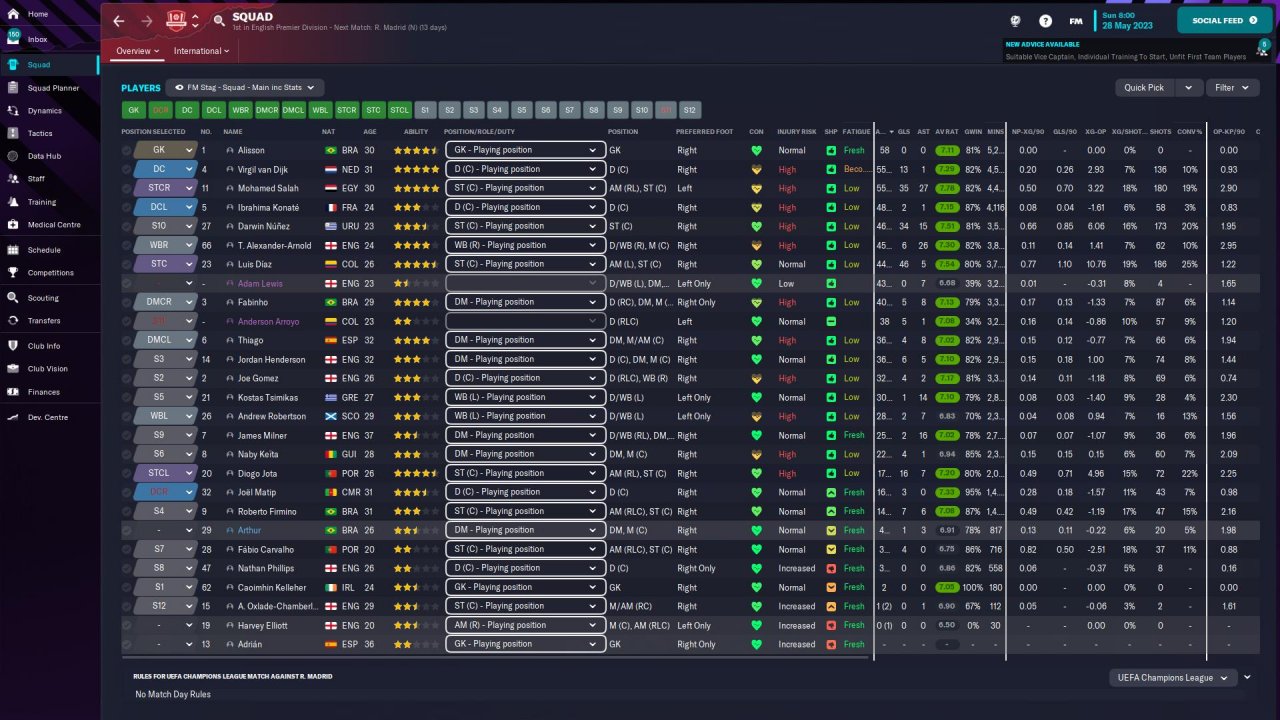Click the info icon beside Roberto Firmino's name
Screen dimensions: 1280x720
pyautogui.click(x=230, y=511)
